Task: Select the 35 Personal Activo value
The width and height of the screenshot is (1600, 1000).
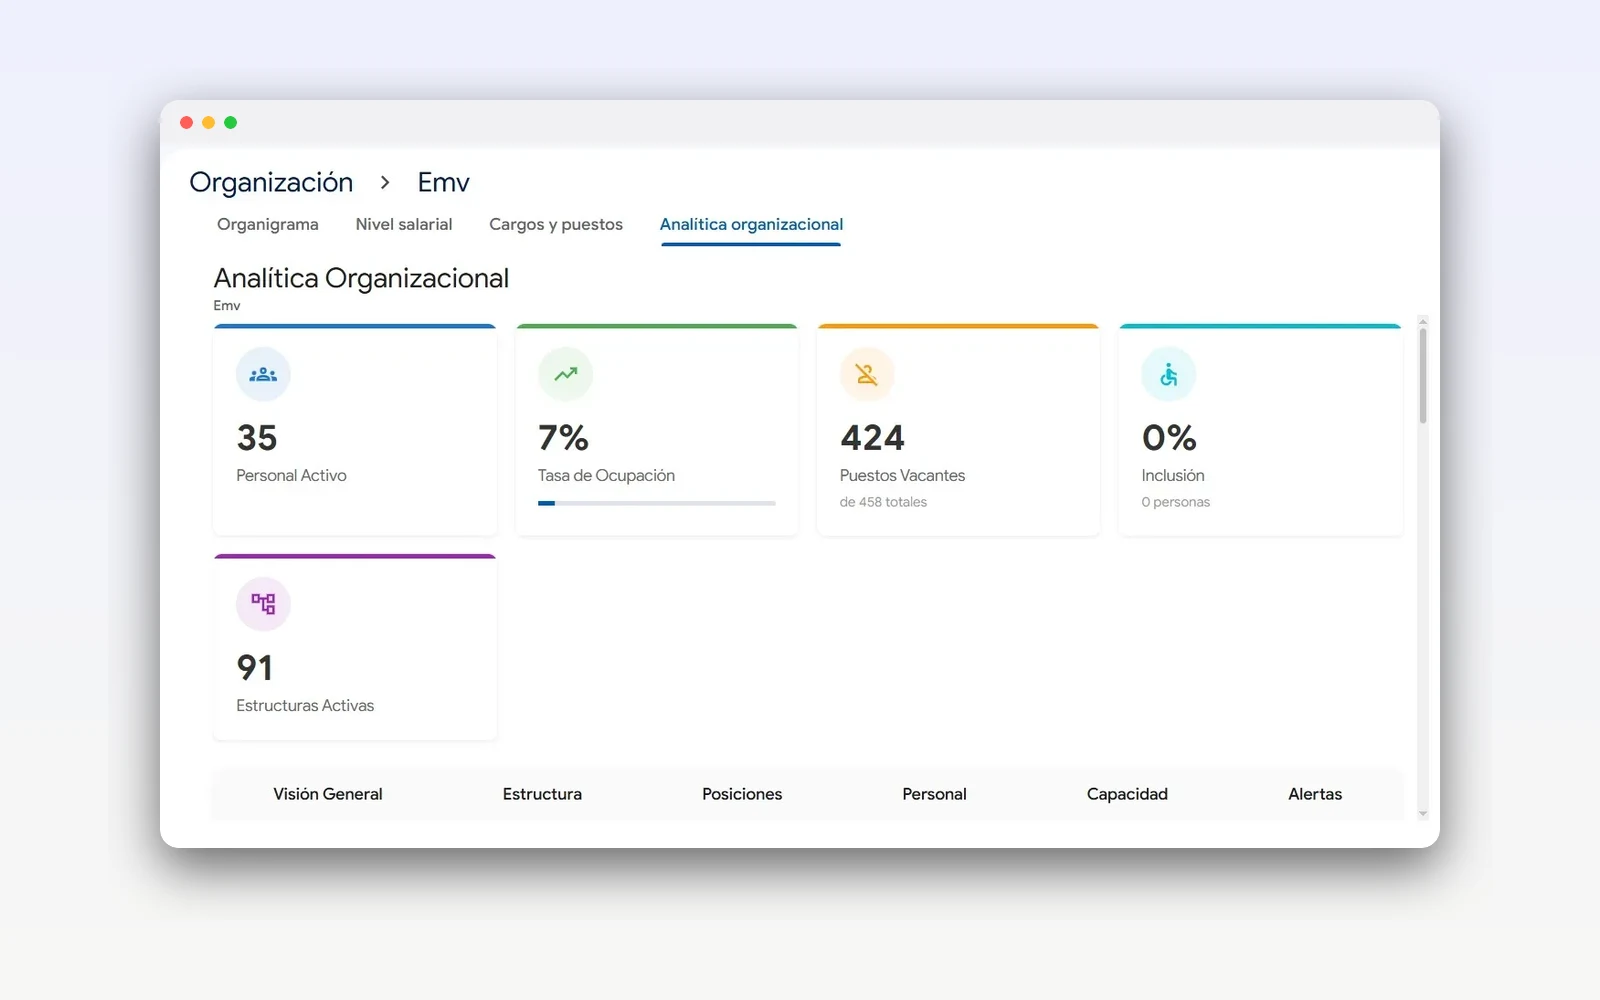Action: click(x=257, y=438)
